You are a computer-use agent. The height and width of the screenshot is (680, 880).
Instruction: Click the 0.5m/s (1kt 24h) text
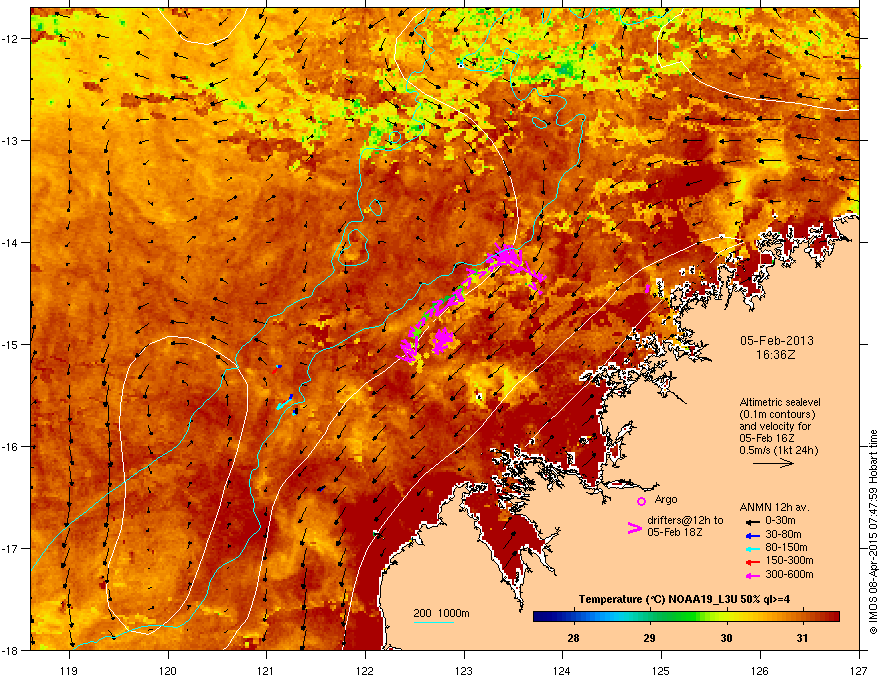[x=778, y=450]
